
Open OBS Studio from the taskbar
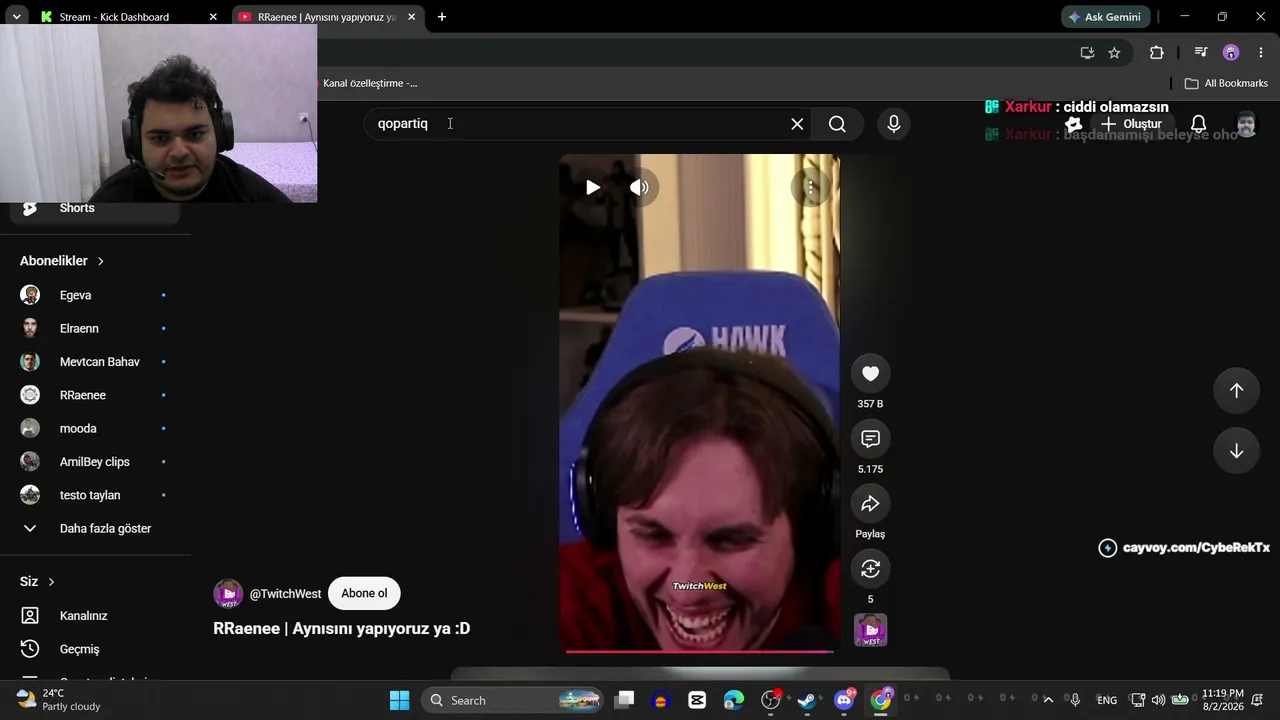coord(771,700)
